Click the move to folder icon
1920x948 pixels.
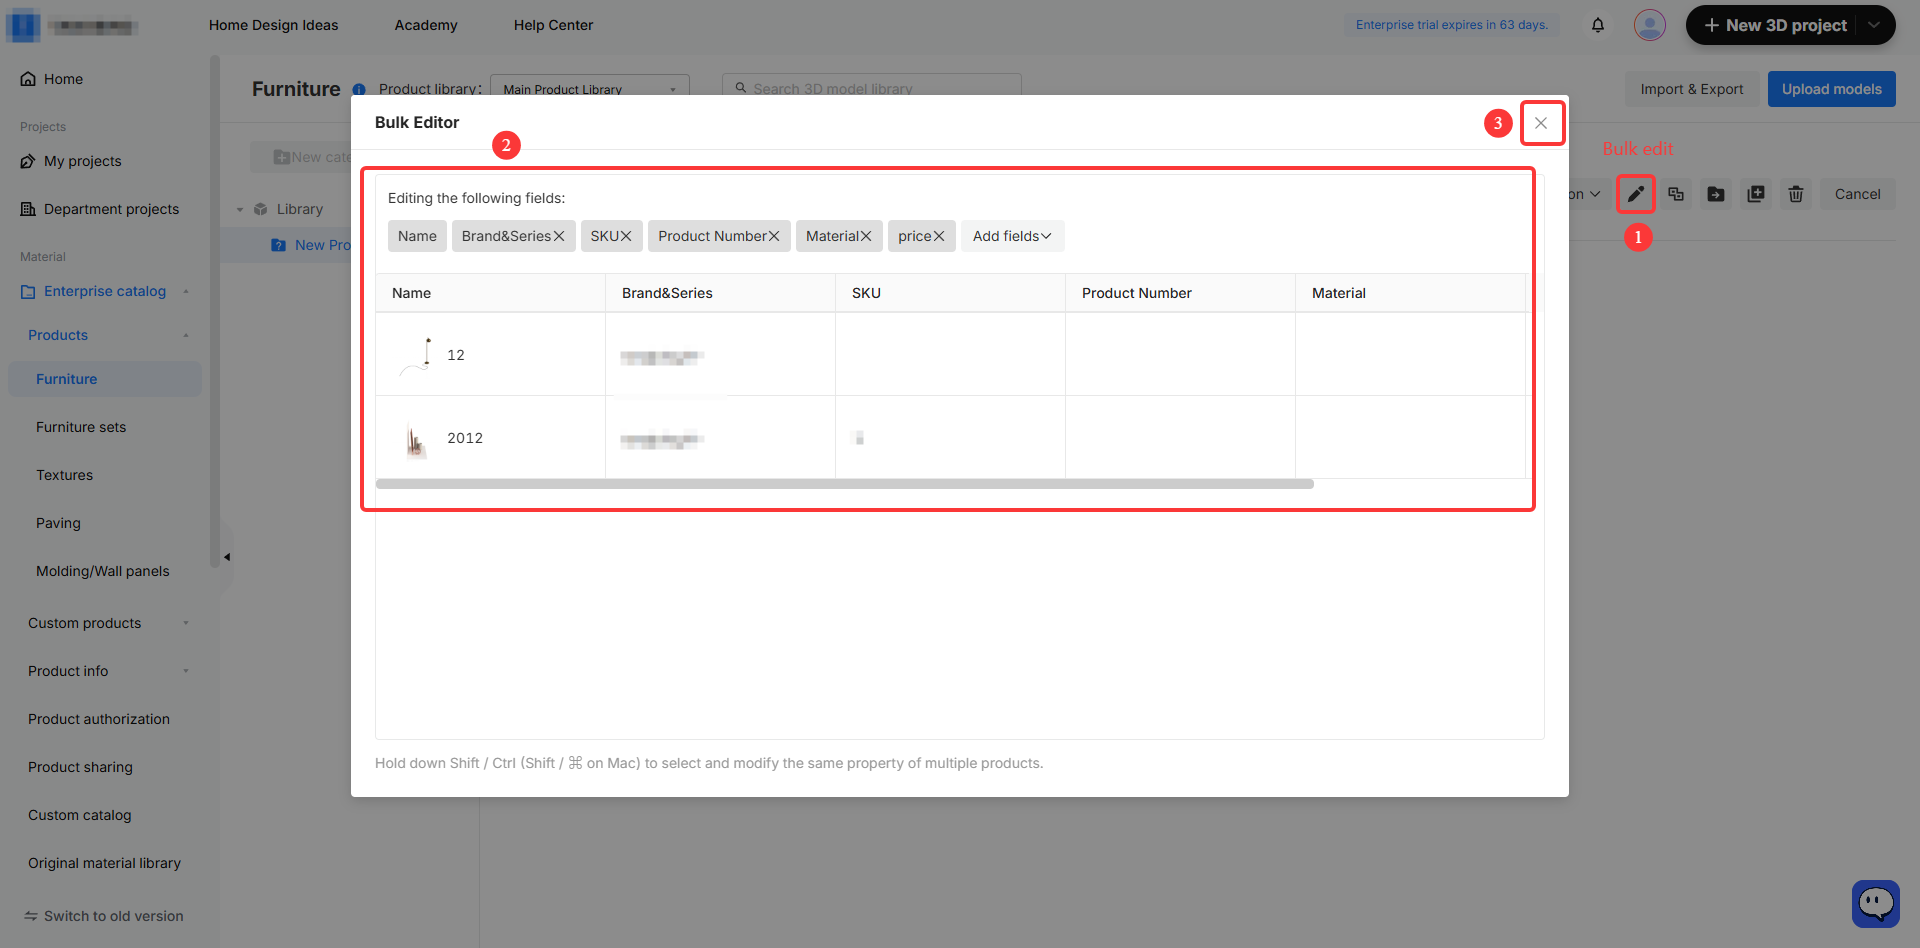coord(1716,194)
